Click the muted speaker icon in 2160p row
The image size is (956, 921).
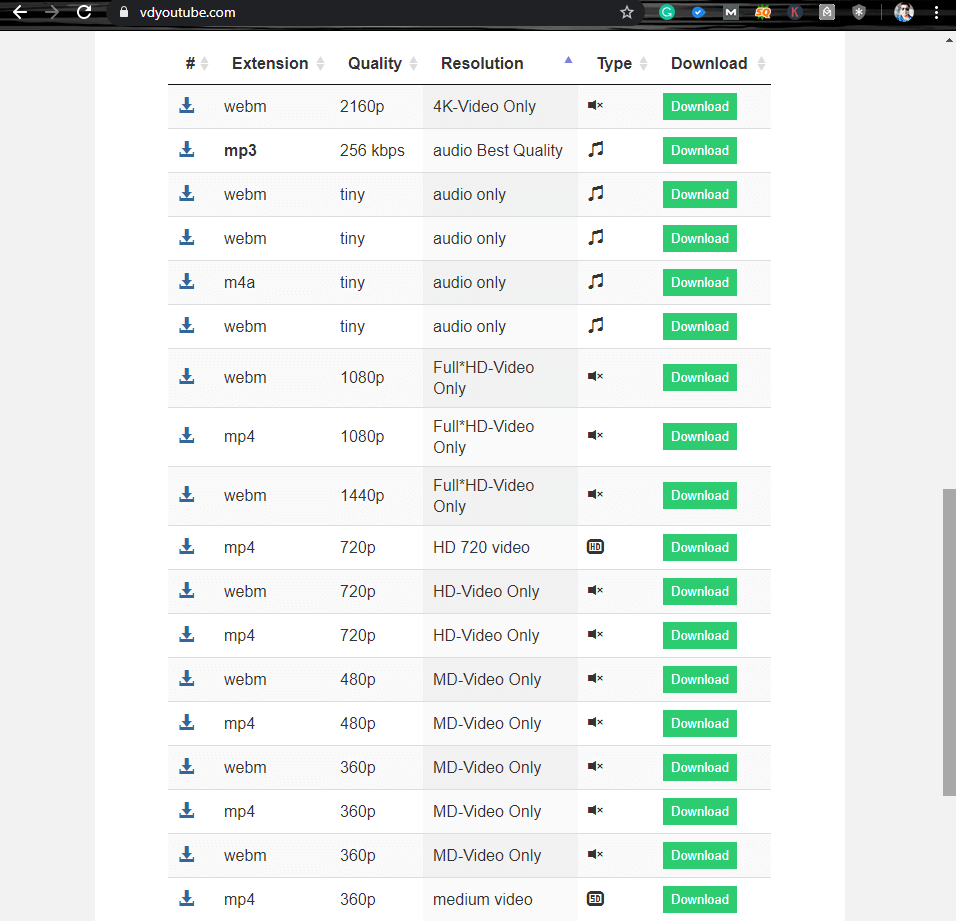595,106
